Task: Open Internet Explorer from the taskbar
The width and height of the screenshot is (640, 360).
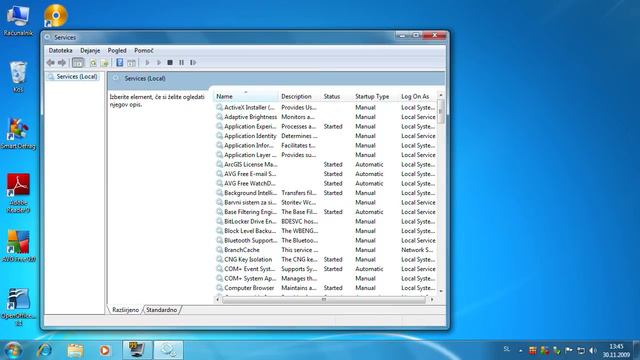Action: click(x=44, y=350)
